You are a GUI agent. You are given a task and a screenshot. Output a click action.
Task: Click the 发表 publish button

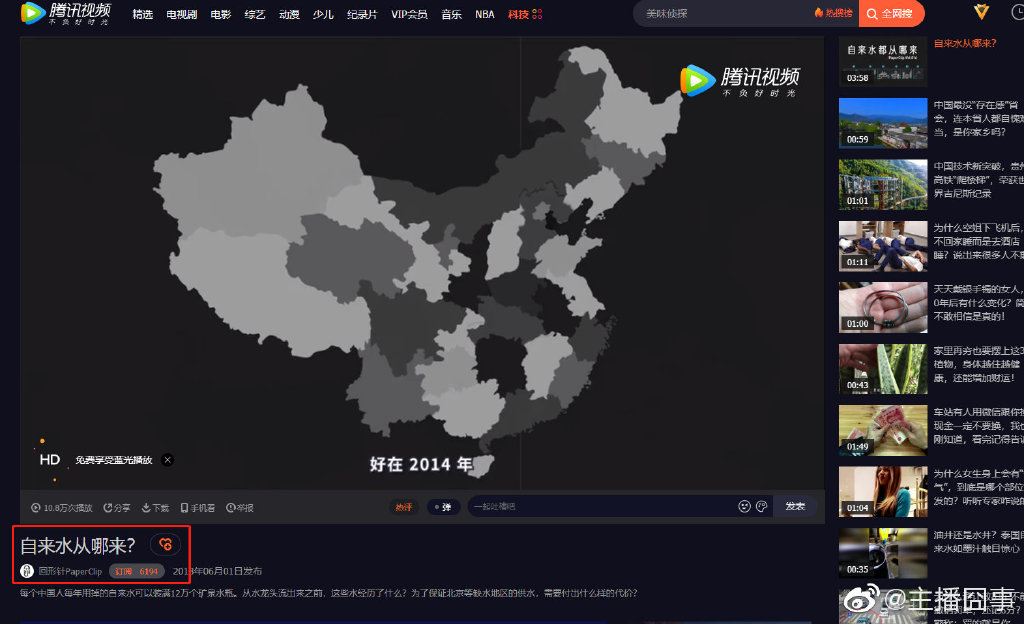click(795, 507)
